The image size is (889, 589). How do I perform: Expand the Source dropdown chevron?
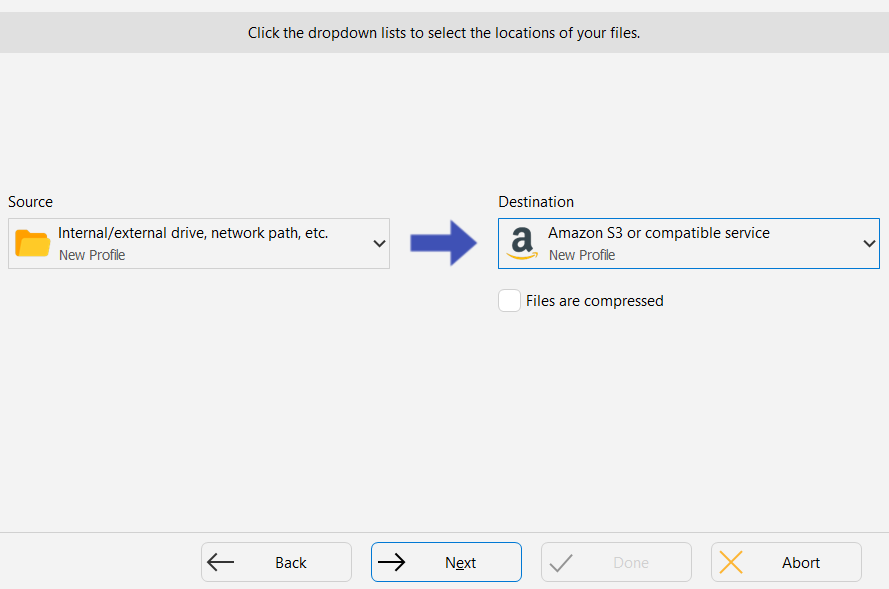tap(379, 244)
